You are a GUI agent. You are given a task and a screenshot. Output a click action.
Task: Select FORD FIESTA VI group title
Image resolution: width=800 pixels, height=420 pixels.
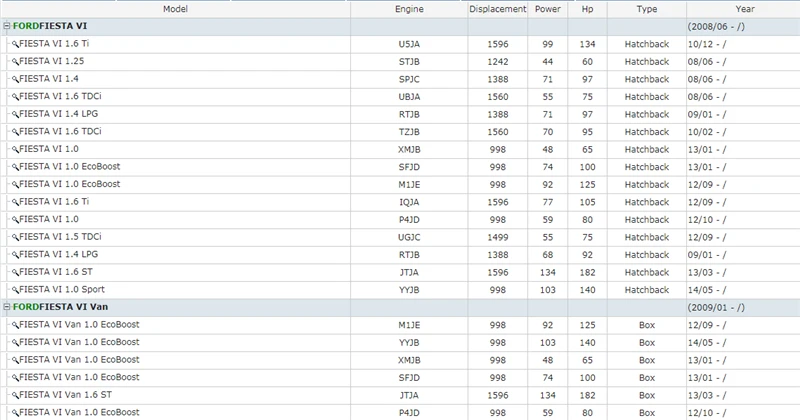[50, 26]
